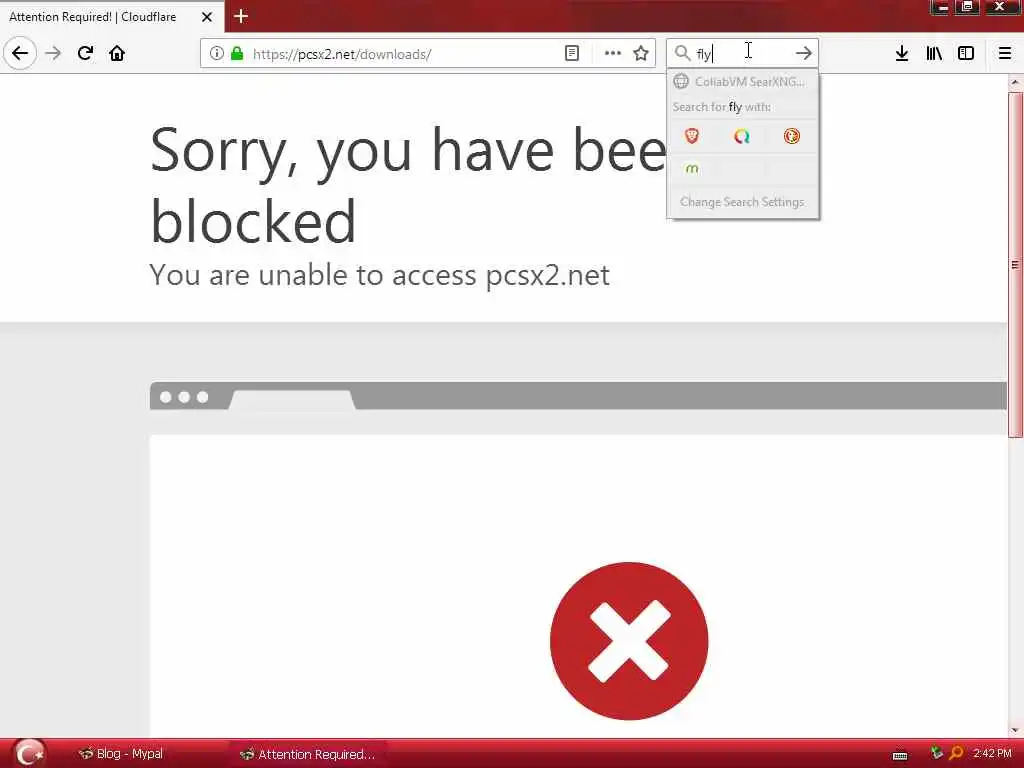Screen dimensions: 1024x768
Task: Toggle reader view in address bar
Action: [x=571, y=54]
